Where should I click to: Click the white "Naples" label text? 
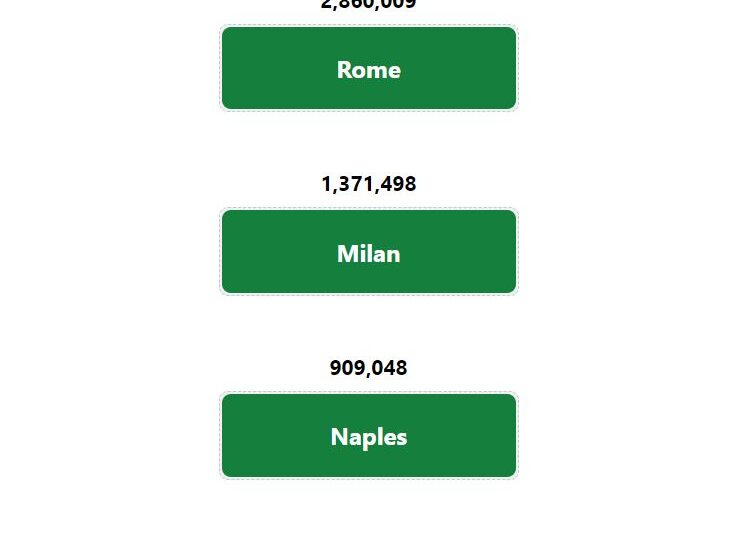[369, 438]
